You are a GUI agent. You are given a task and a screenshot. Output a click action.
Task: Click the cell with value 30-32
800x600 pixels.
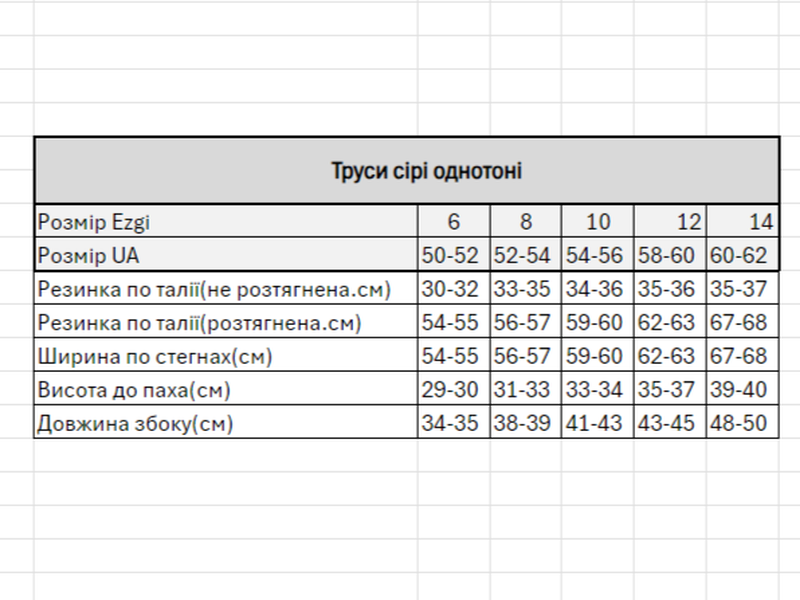pyautogui.click(x=454, y=289)
